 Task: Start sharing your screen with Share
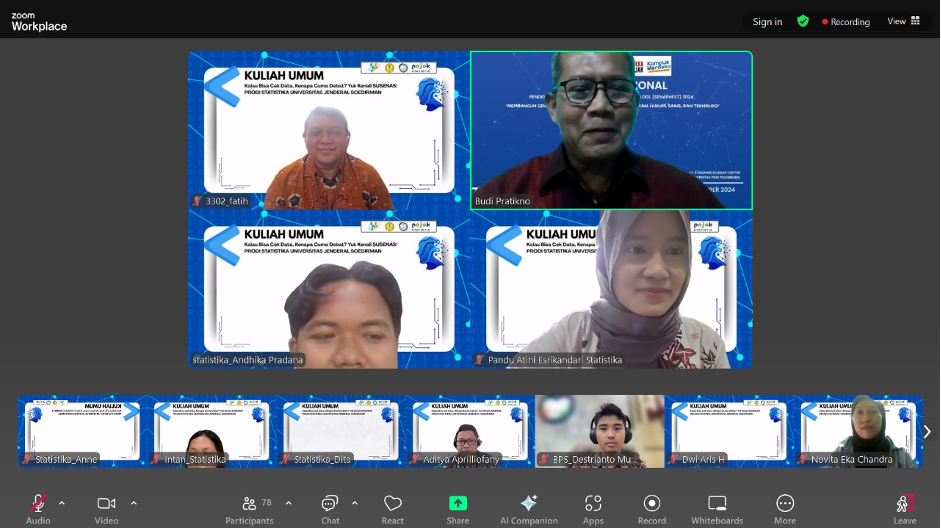pyautogui.click(x=458, y=508)
